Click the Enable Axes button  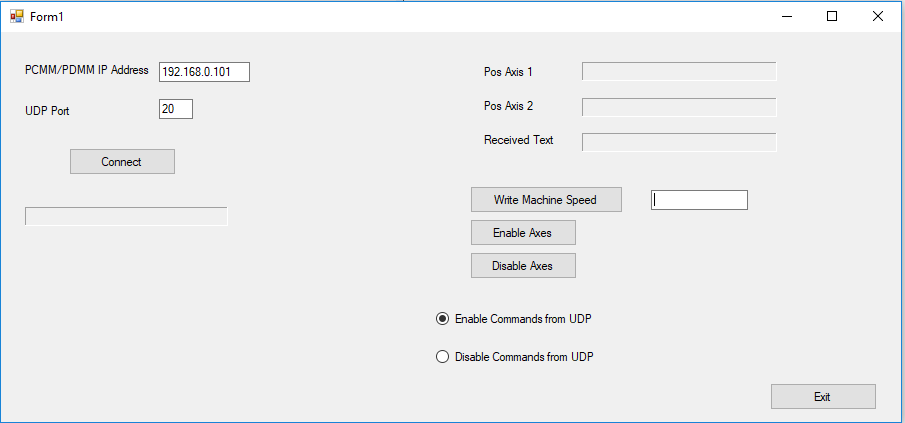tap(523, 233)
